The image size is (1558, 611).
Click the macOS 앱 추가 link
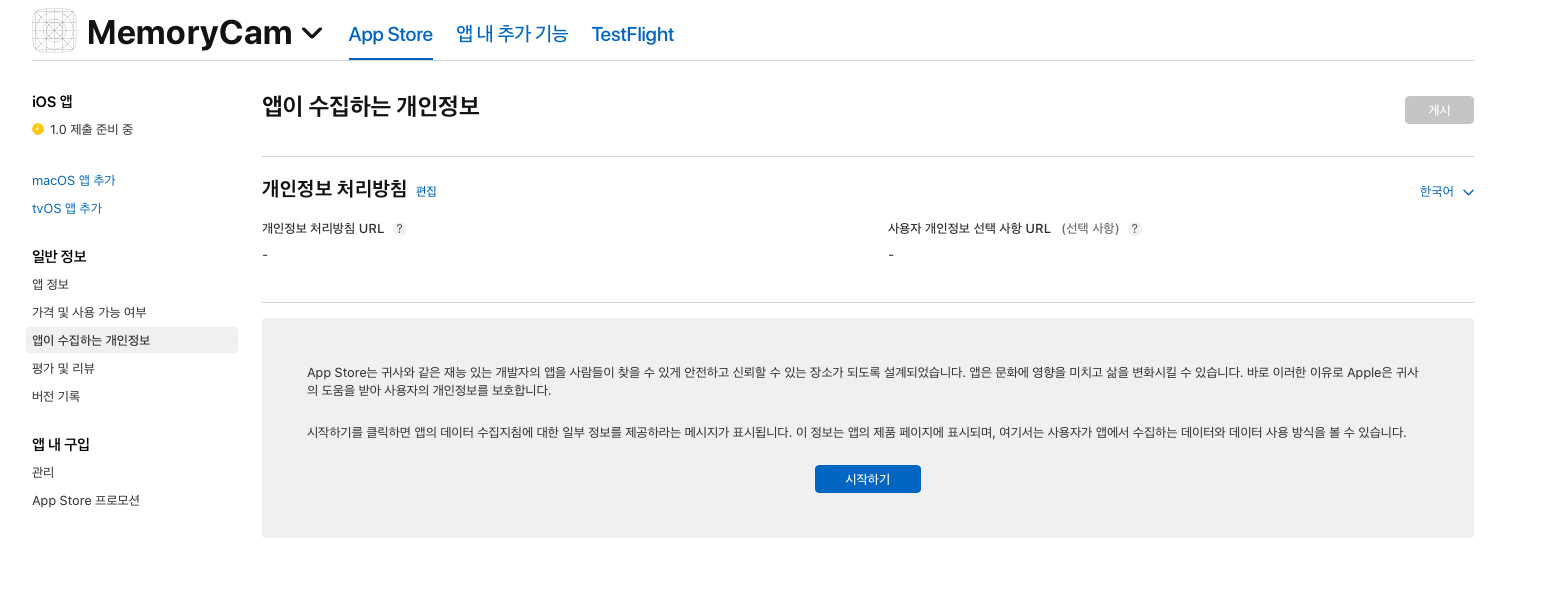[74, 180]
